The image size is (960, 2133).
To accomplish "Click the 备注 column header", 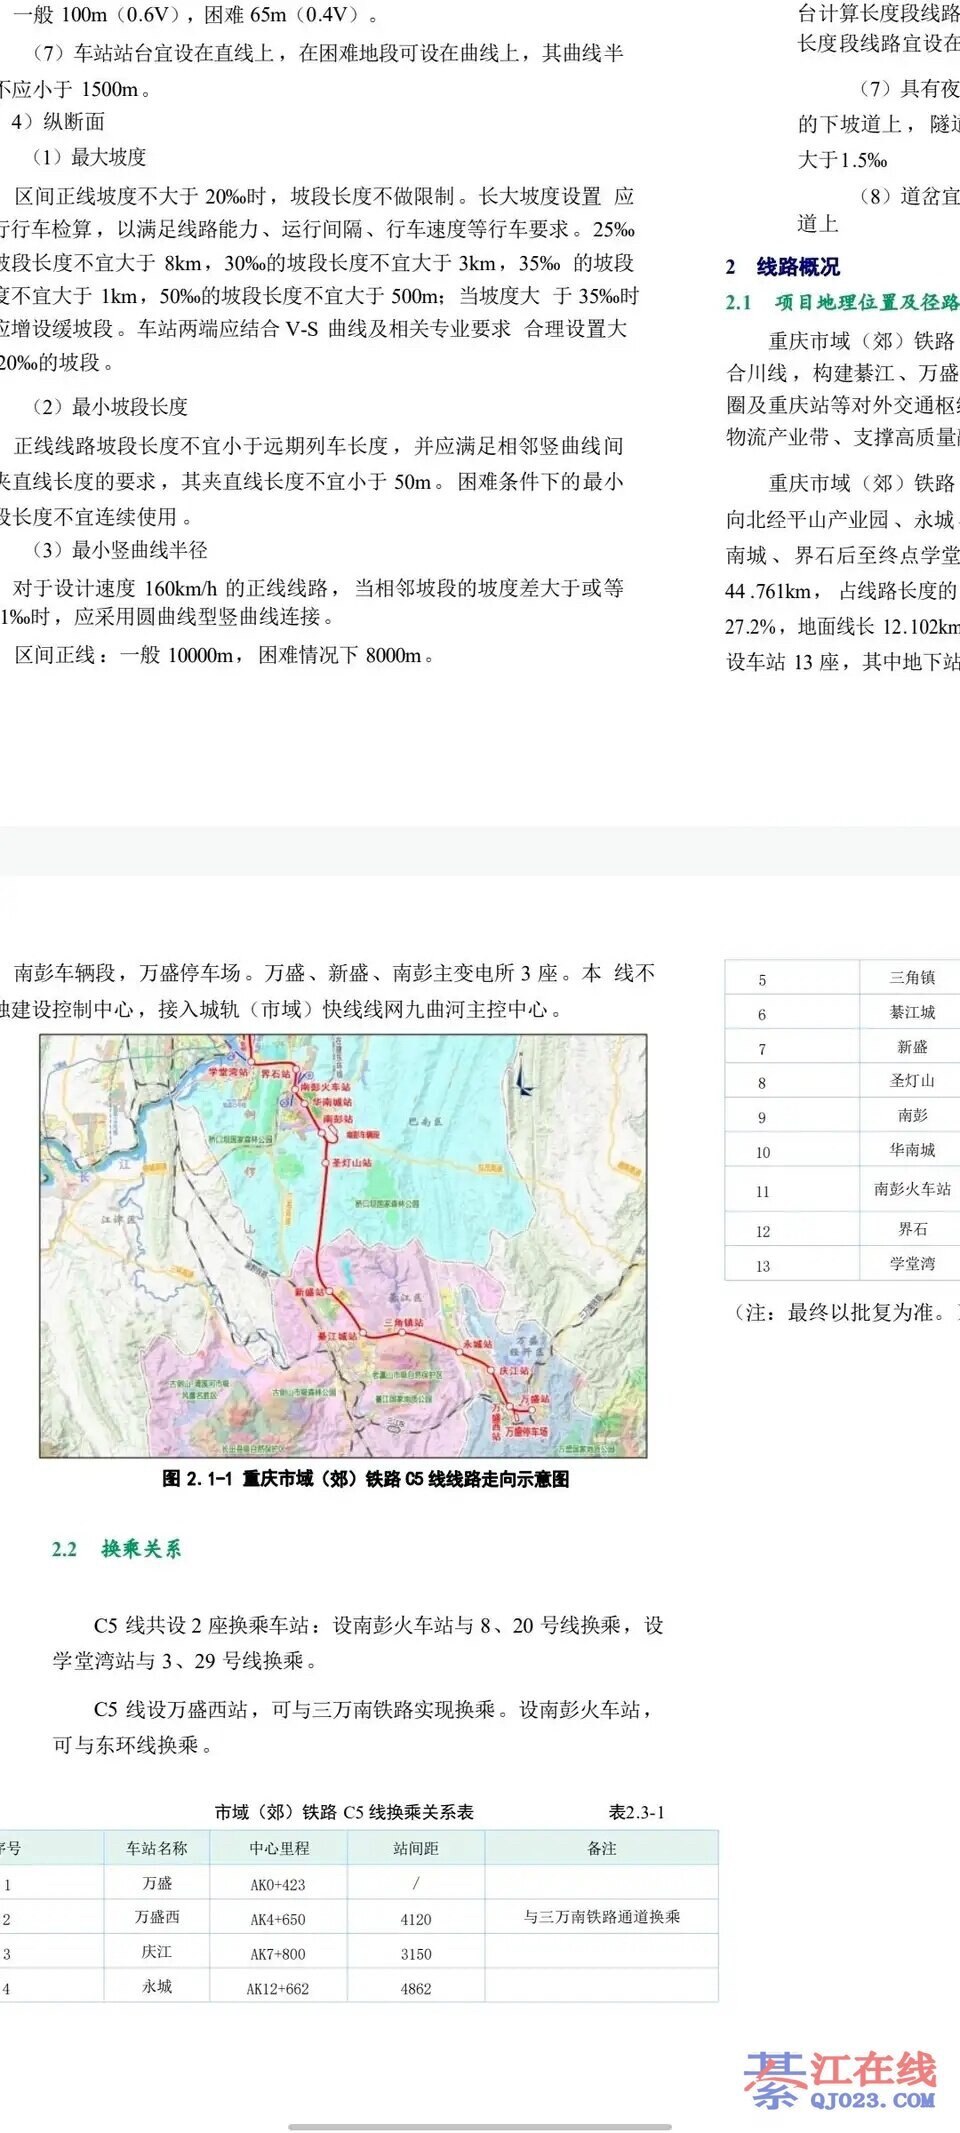I will (601, 1848).
